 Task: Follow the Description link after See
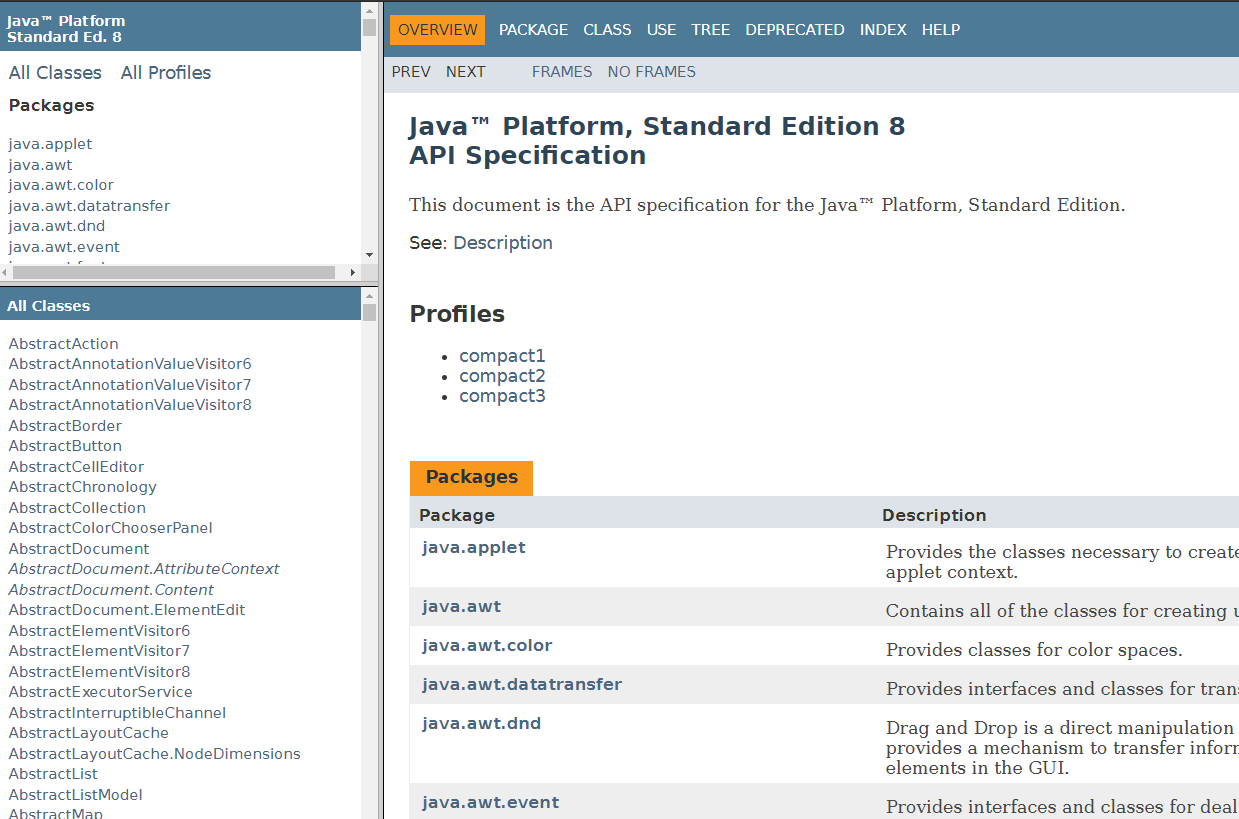click(x=503, y=243)
